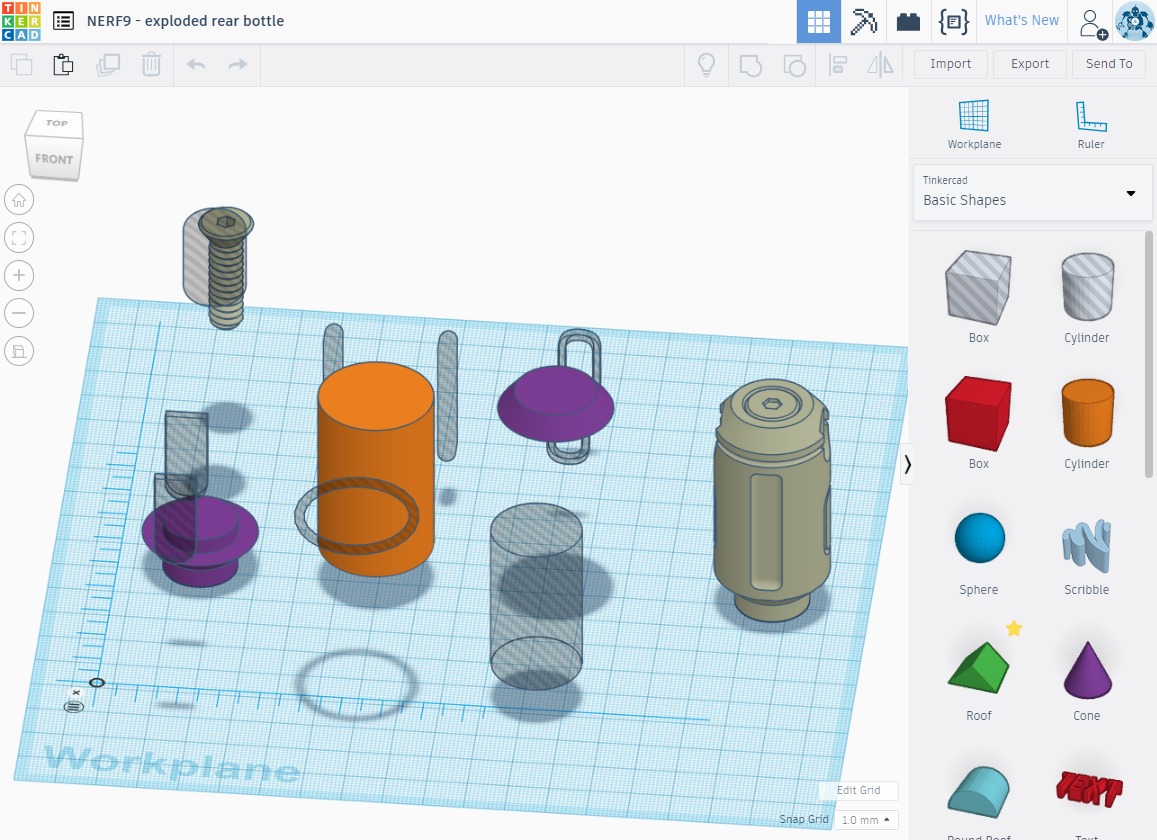Screen dimensions: 1157x840
Task: Open the Basic Shapes category dropdown
Action: (x=1032, y=193)
